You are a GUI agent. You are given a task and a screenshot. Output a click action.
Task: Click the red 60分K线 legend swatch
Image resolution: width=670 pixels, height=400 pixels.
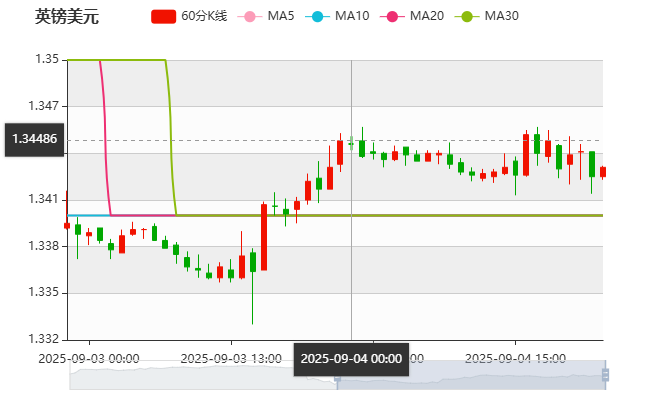[163, 17]
